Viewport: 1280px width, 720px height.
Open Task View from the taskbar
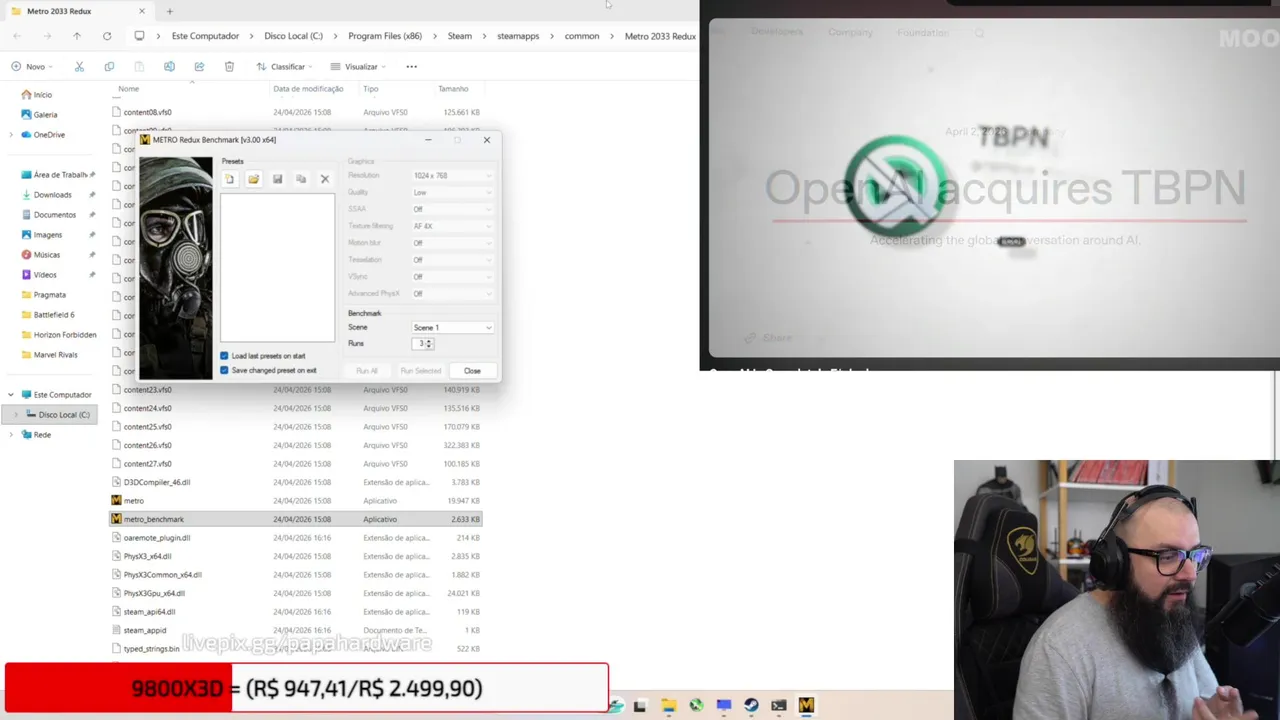640,705
